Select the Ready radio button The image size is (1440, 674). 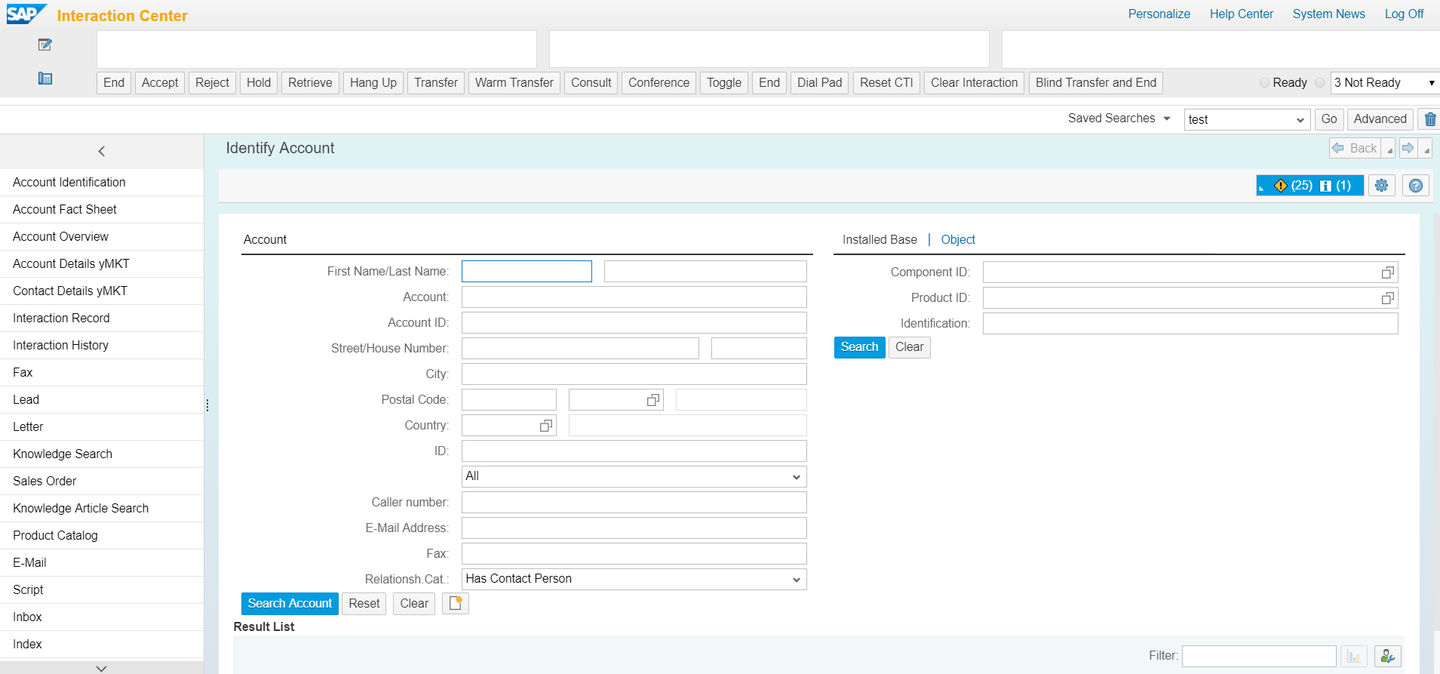(x=1263, y=83)
